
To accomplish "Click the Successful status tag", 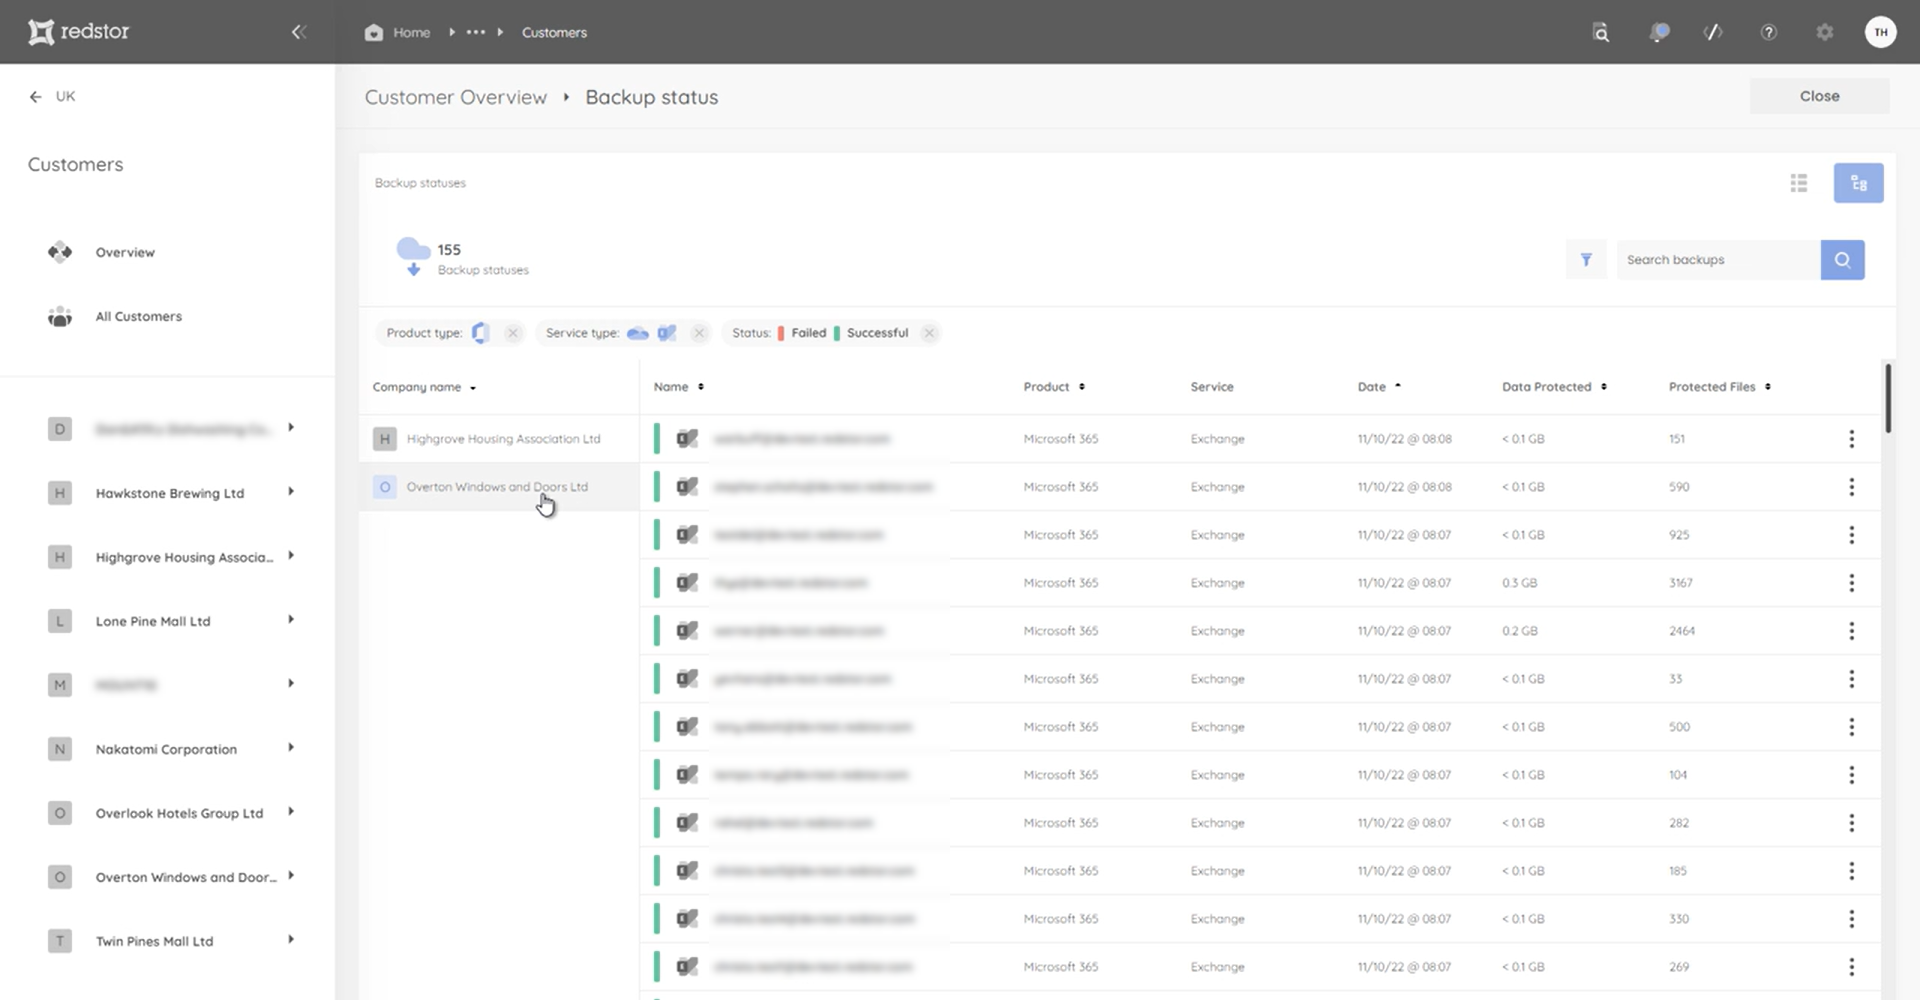I will click(x=871, y=333).
